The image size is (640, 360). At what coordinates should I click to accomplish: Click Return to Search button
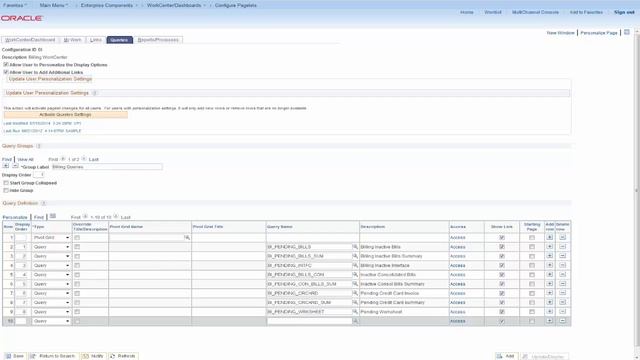[x=53, y=356]
